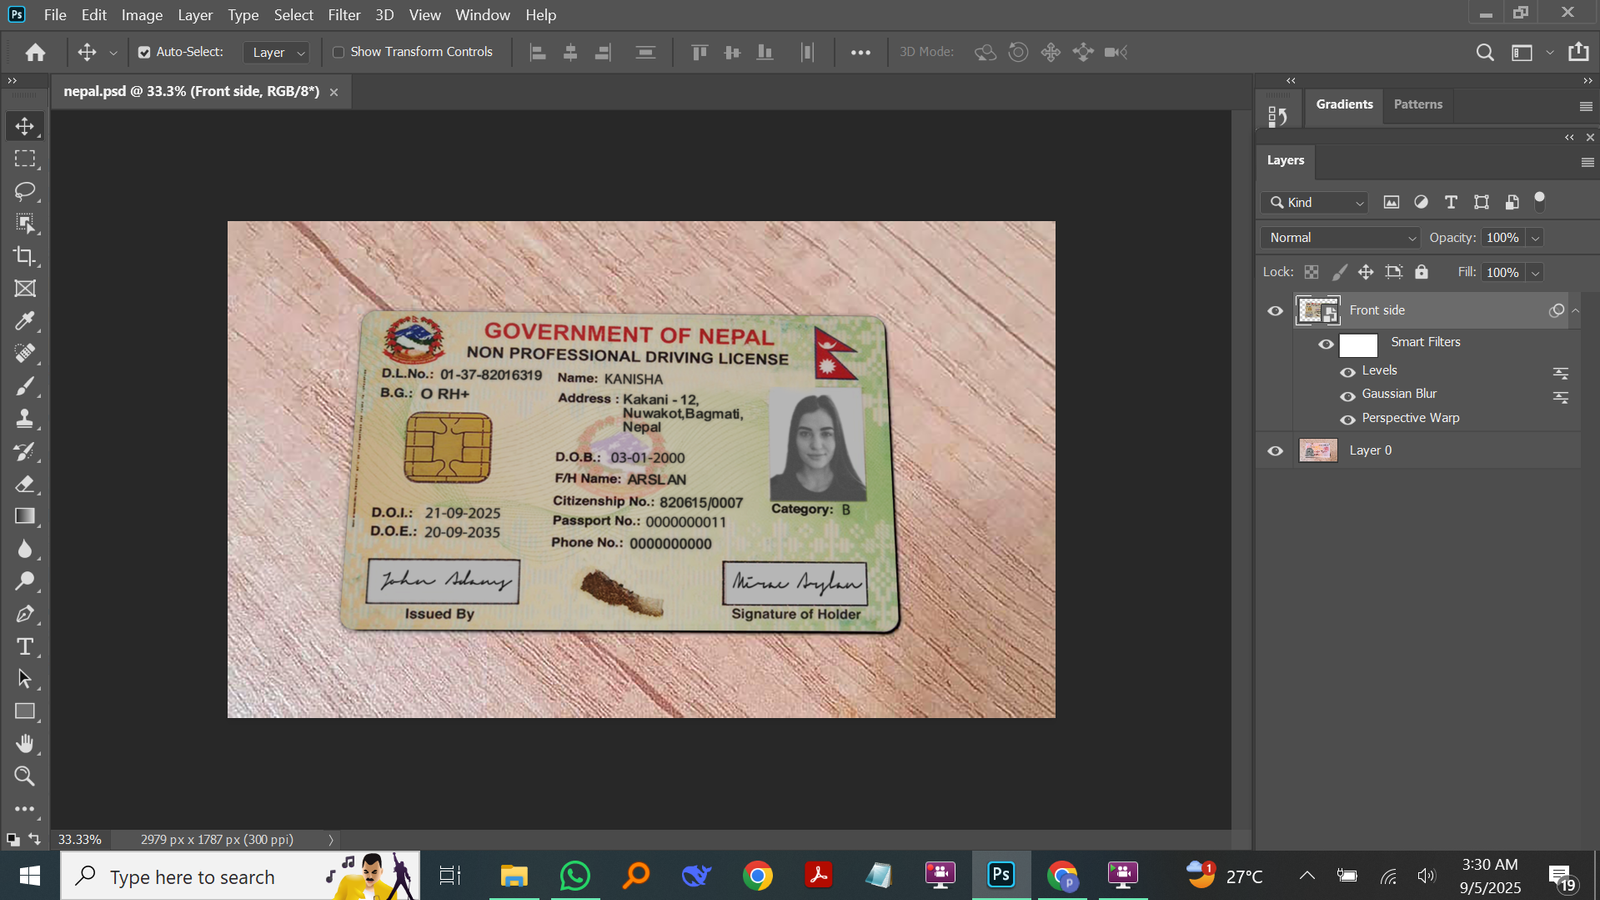Toggle visibility of Gaussian Blur filter

coord(1347,395)
